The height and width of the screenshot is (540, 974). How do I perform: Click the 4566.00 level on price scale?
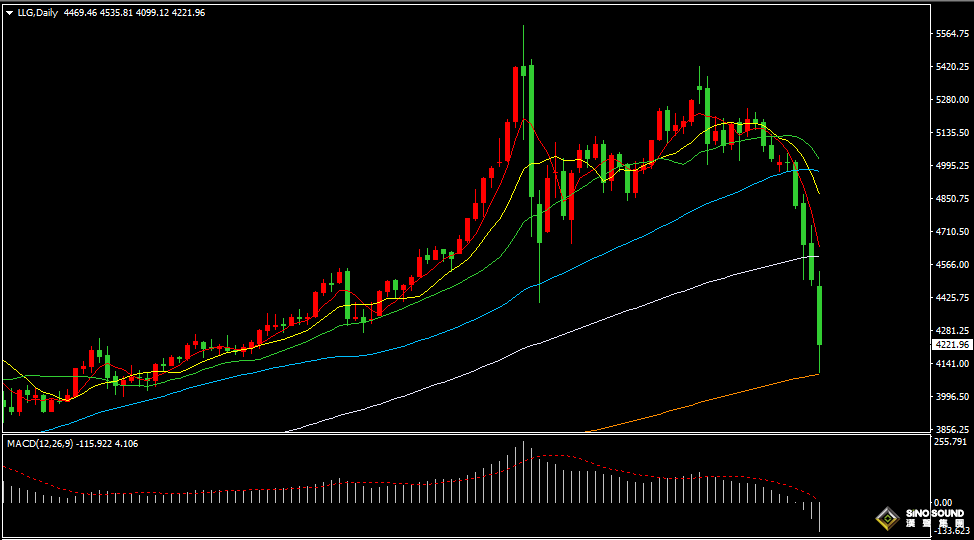pos(951,265)
